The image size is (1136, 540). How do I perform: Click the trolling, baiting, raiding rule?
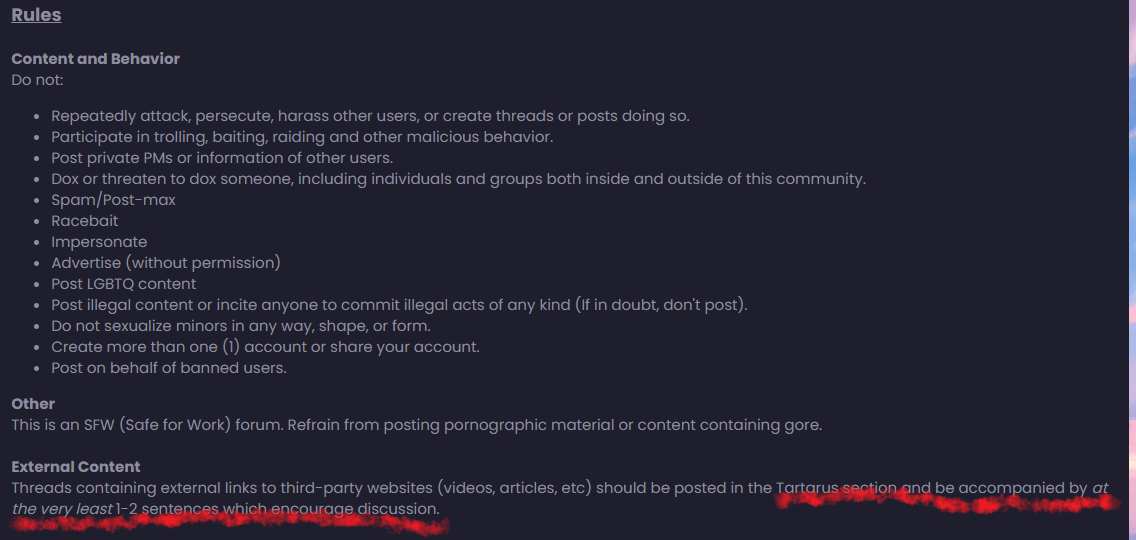click(302, 137)
